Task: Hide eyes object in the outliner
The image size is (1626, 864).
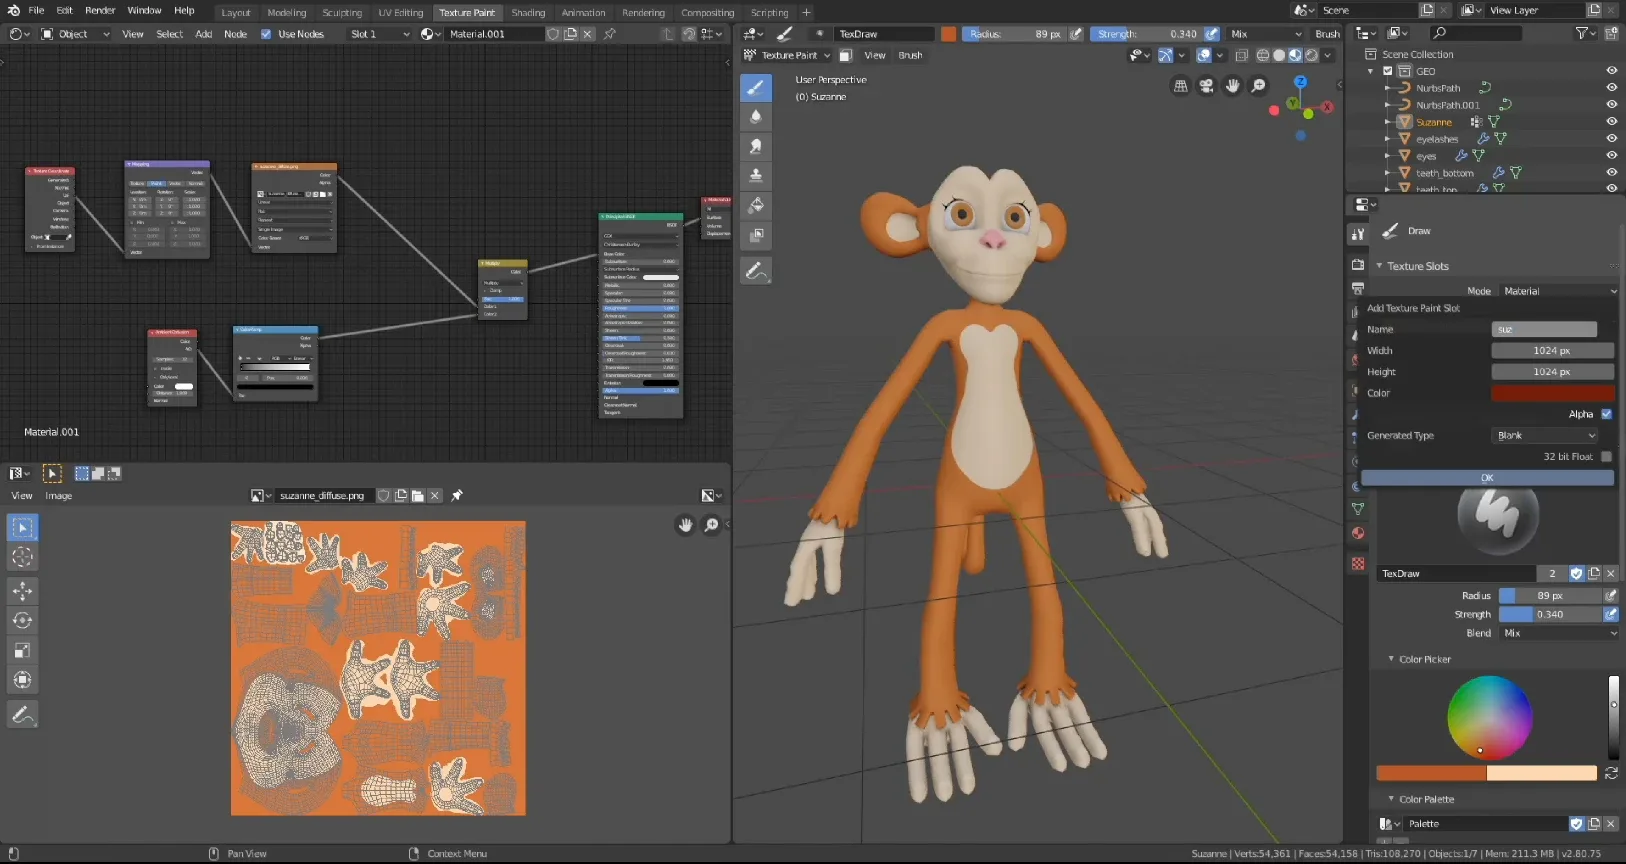Action: 1611,156
